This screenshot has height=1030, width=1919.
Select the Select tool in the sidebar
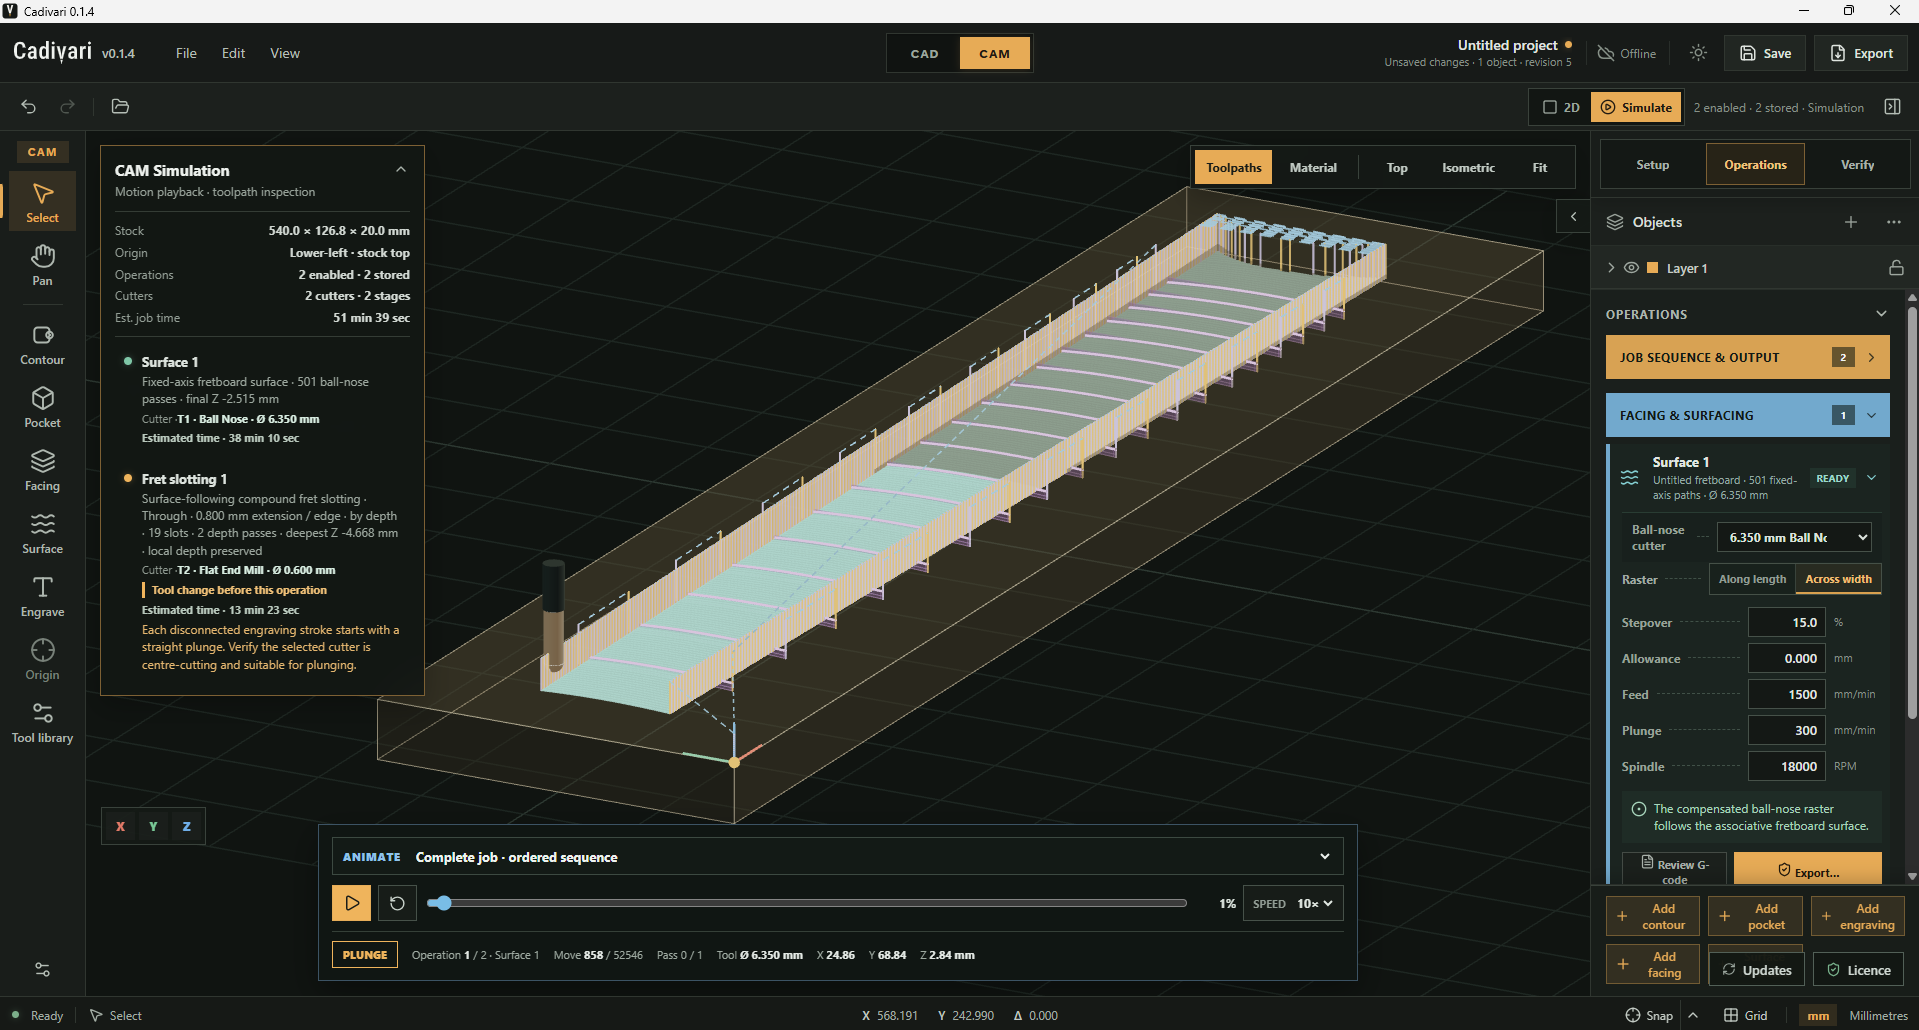[42, 203]
